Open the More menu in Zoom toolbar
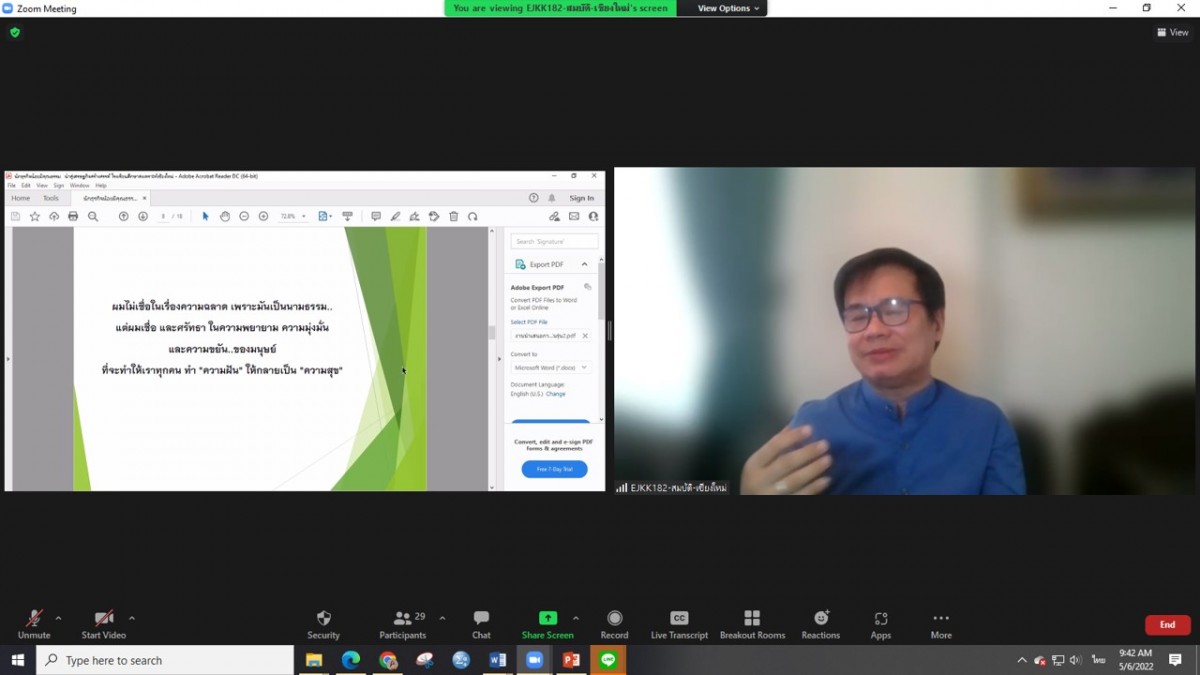The image size is (1200, 675). tap(940, 624)
